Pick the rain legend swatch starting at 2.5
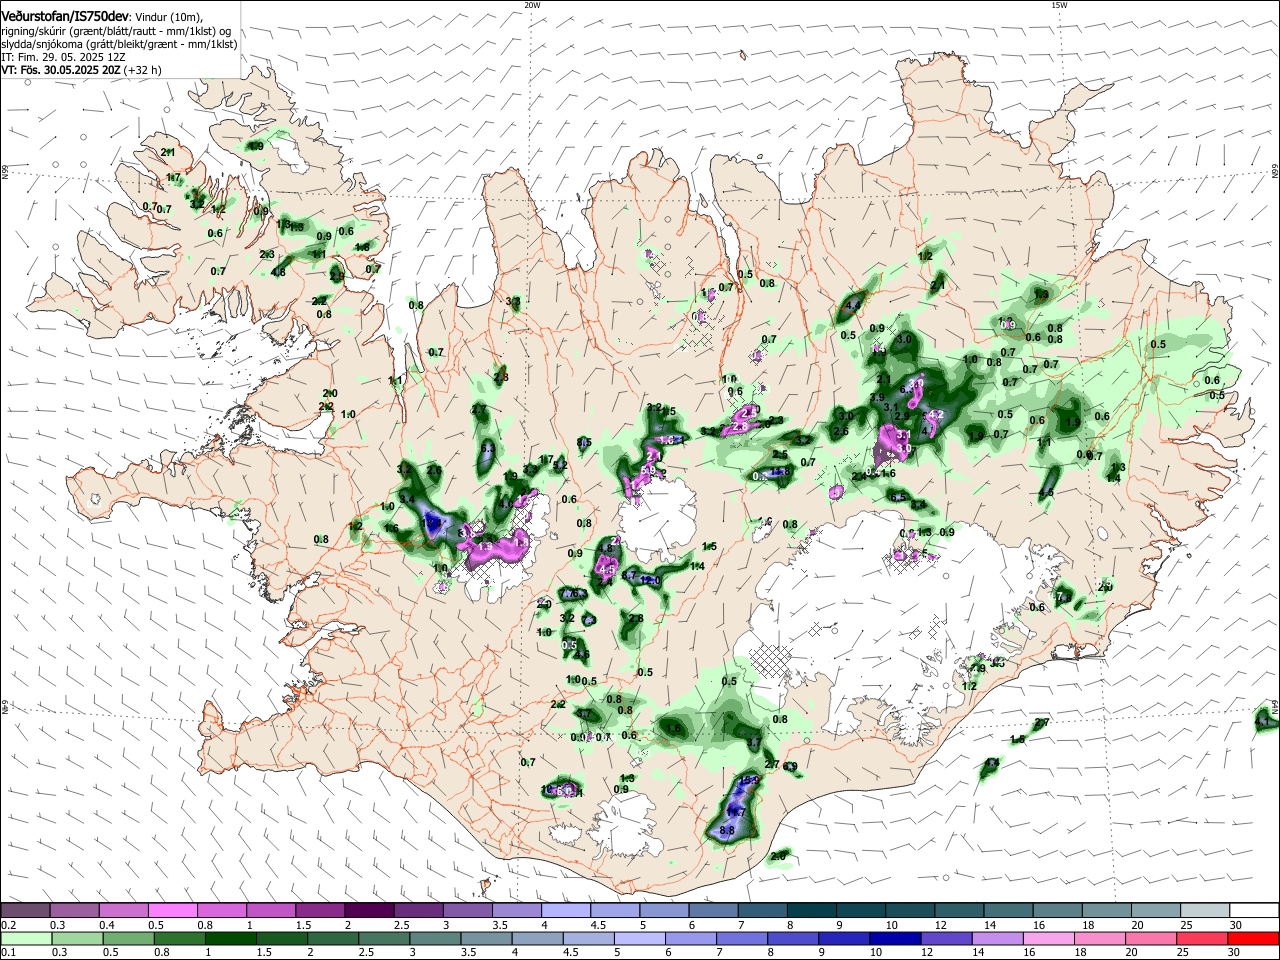 point(384,938)
